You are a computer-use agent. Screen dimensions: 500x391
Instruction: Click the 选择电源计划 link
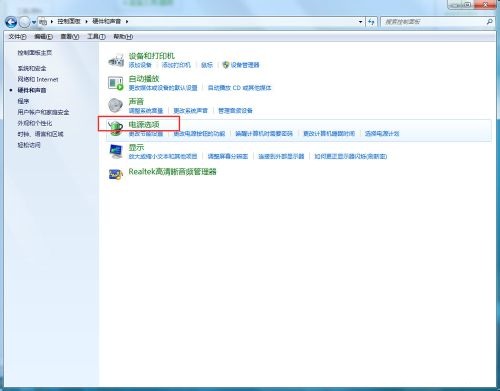tap(382, 134)
